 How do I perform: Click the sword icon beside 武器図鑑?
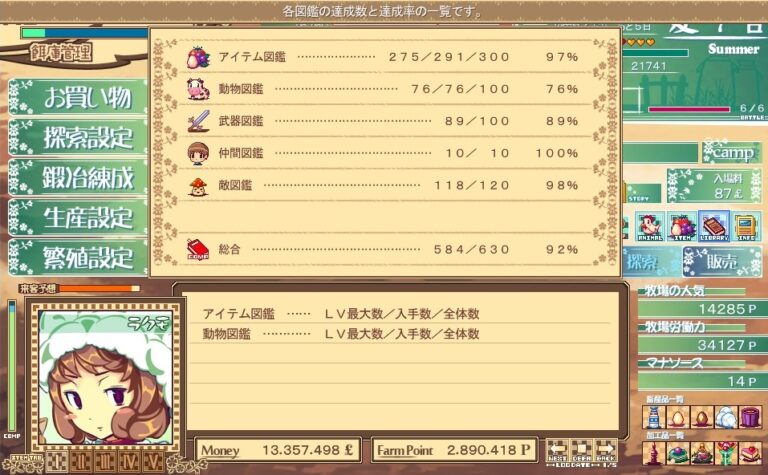198,121
